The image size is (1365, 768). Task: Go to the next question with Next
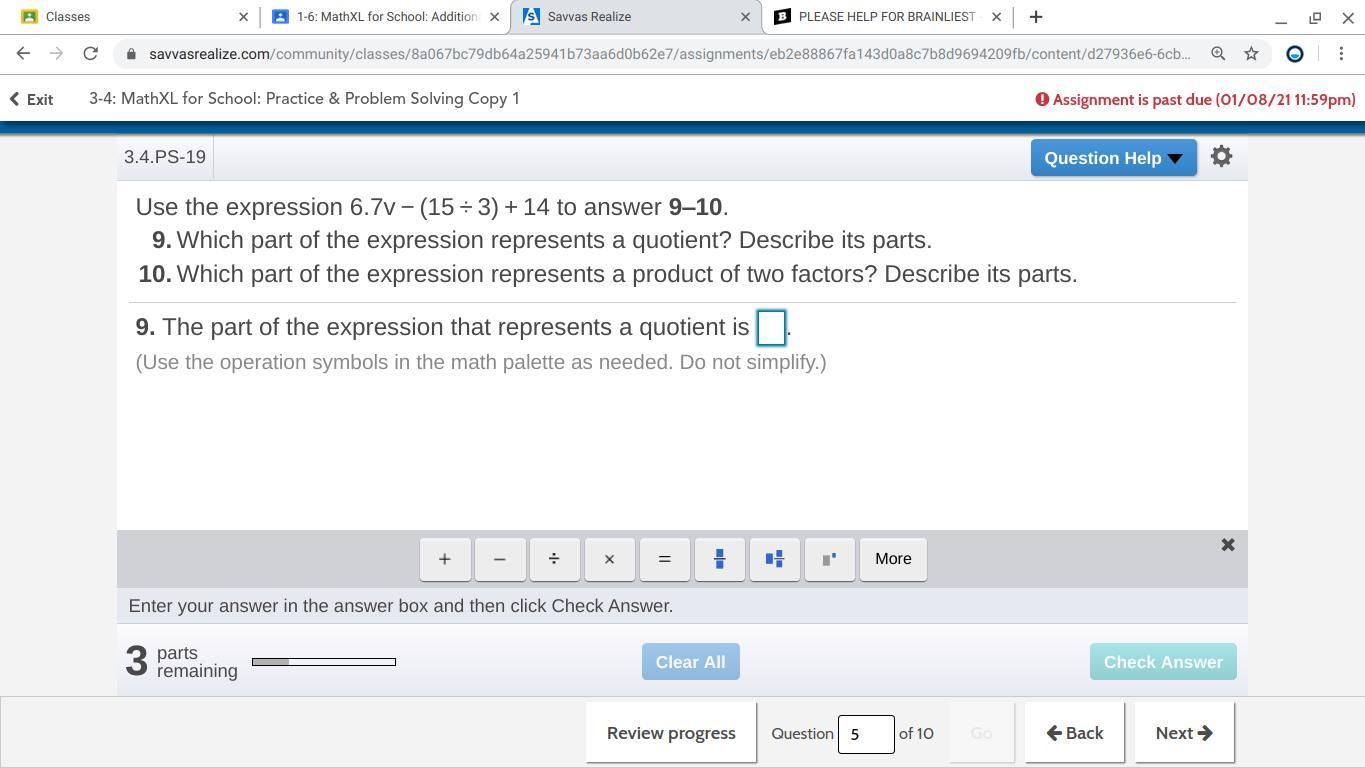[x=1183, y=732]
